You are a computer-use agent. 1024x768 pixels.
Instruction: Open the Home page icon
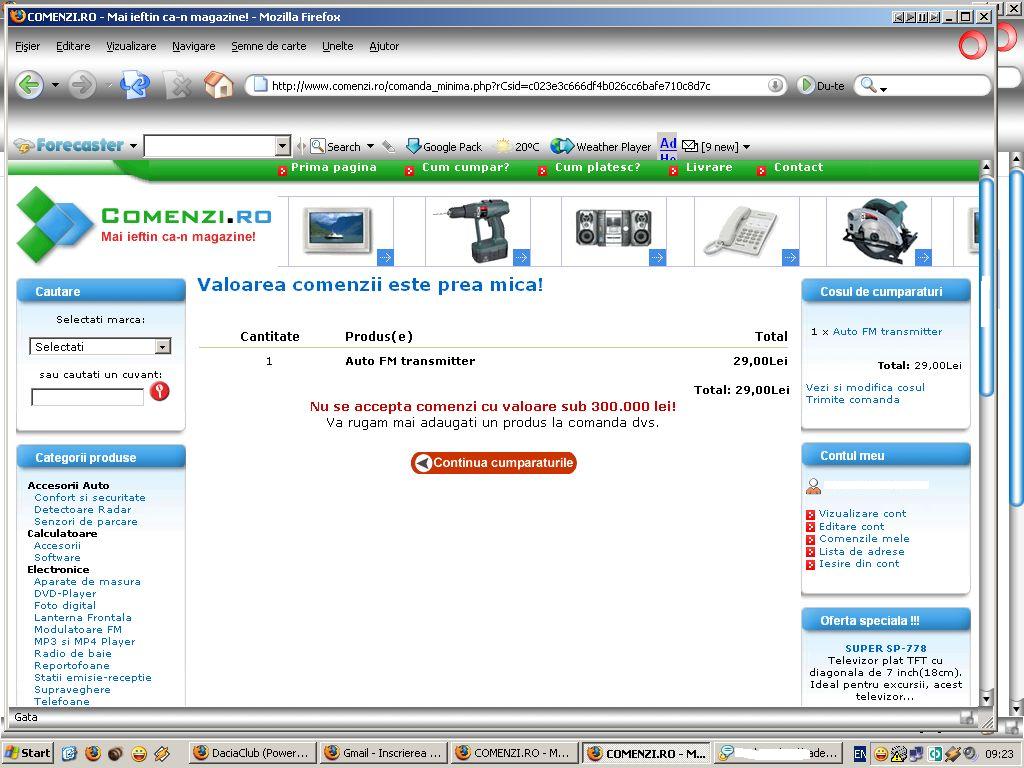[x=218, y=85]
